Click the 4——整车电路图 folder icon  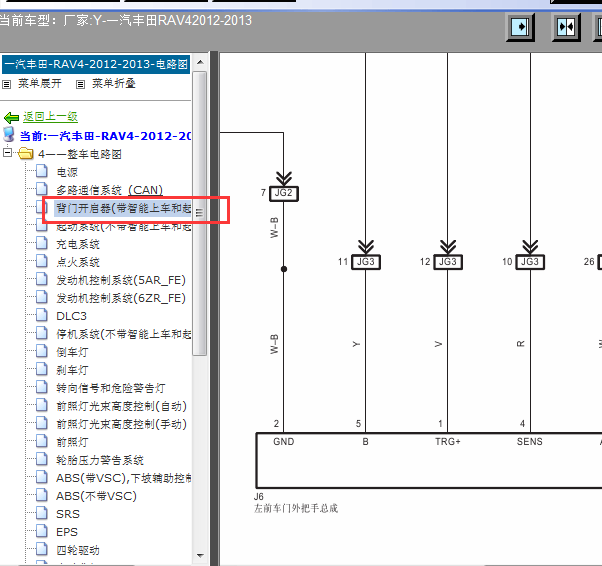point(26,154)
